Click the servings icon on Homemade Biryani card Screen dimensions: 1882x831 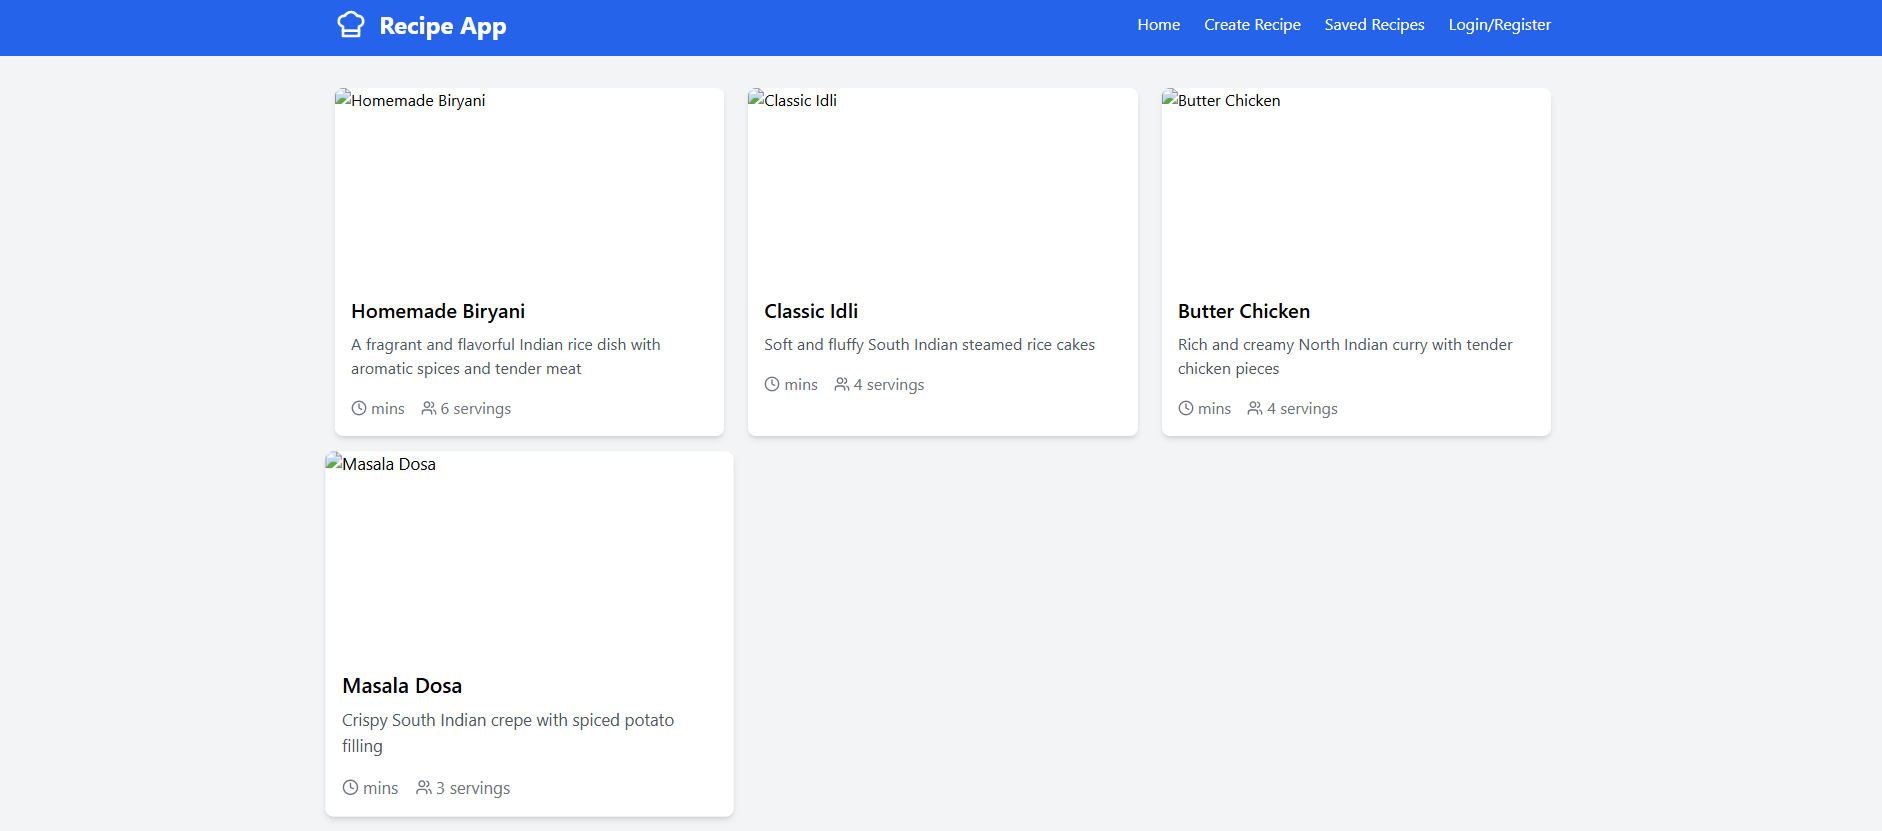[428, 408]
